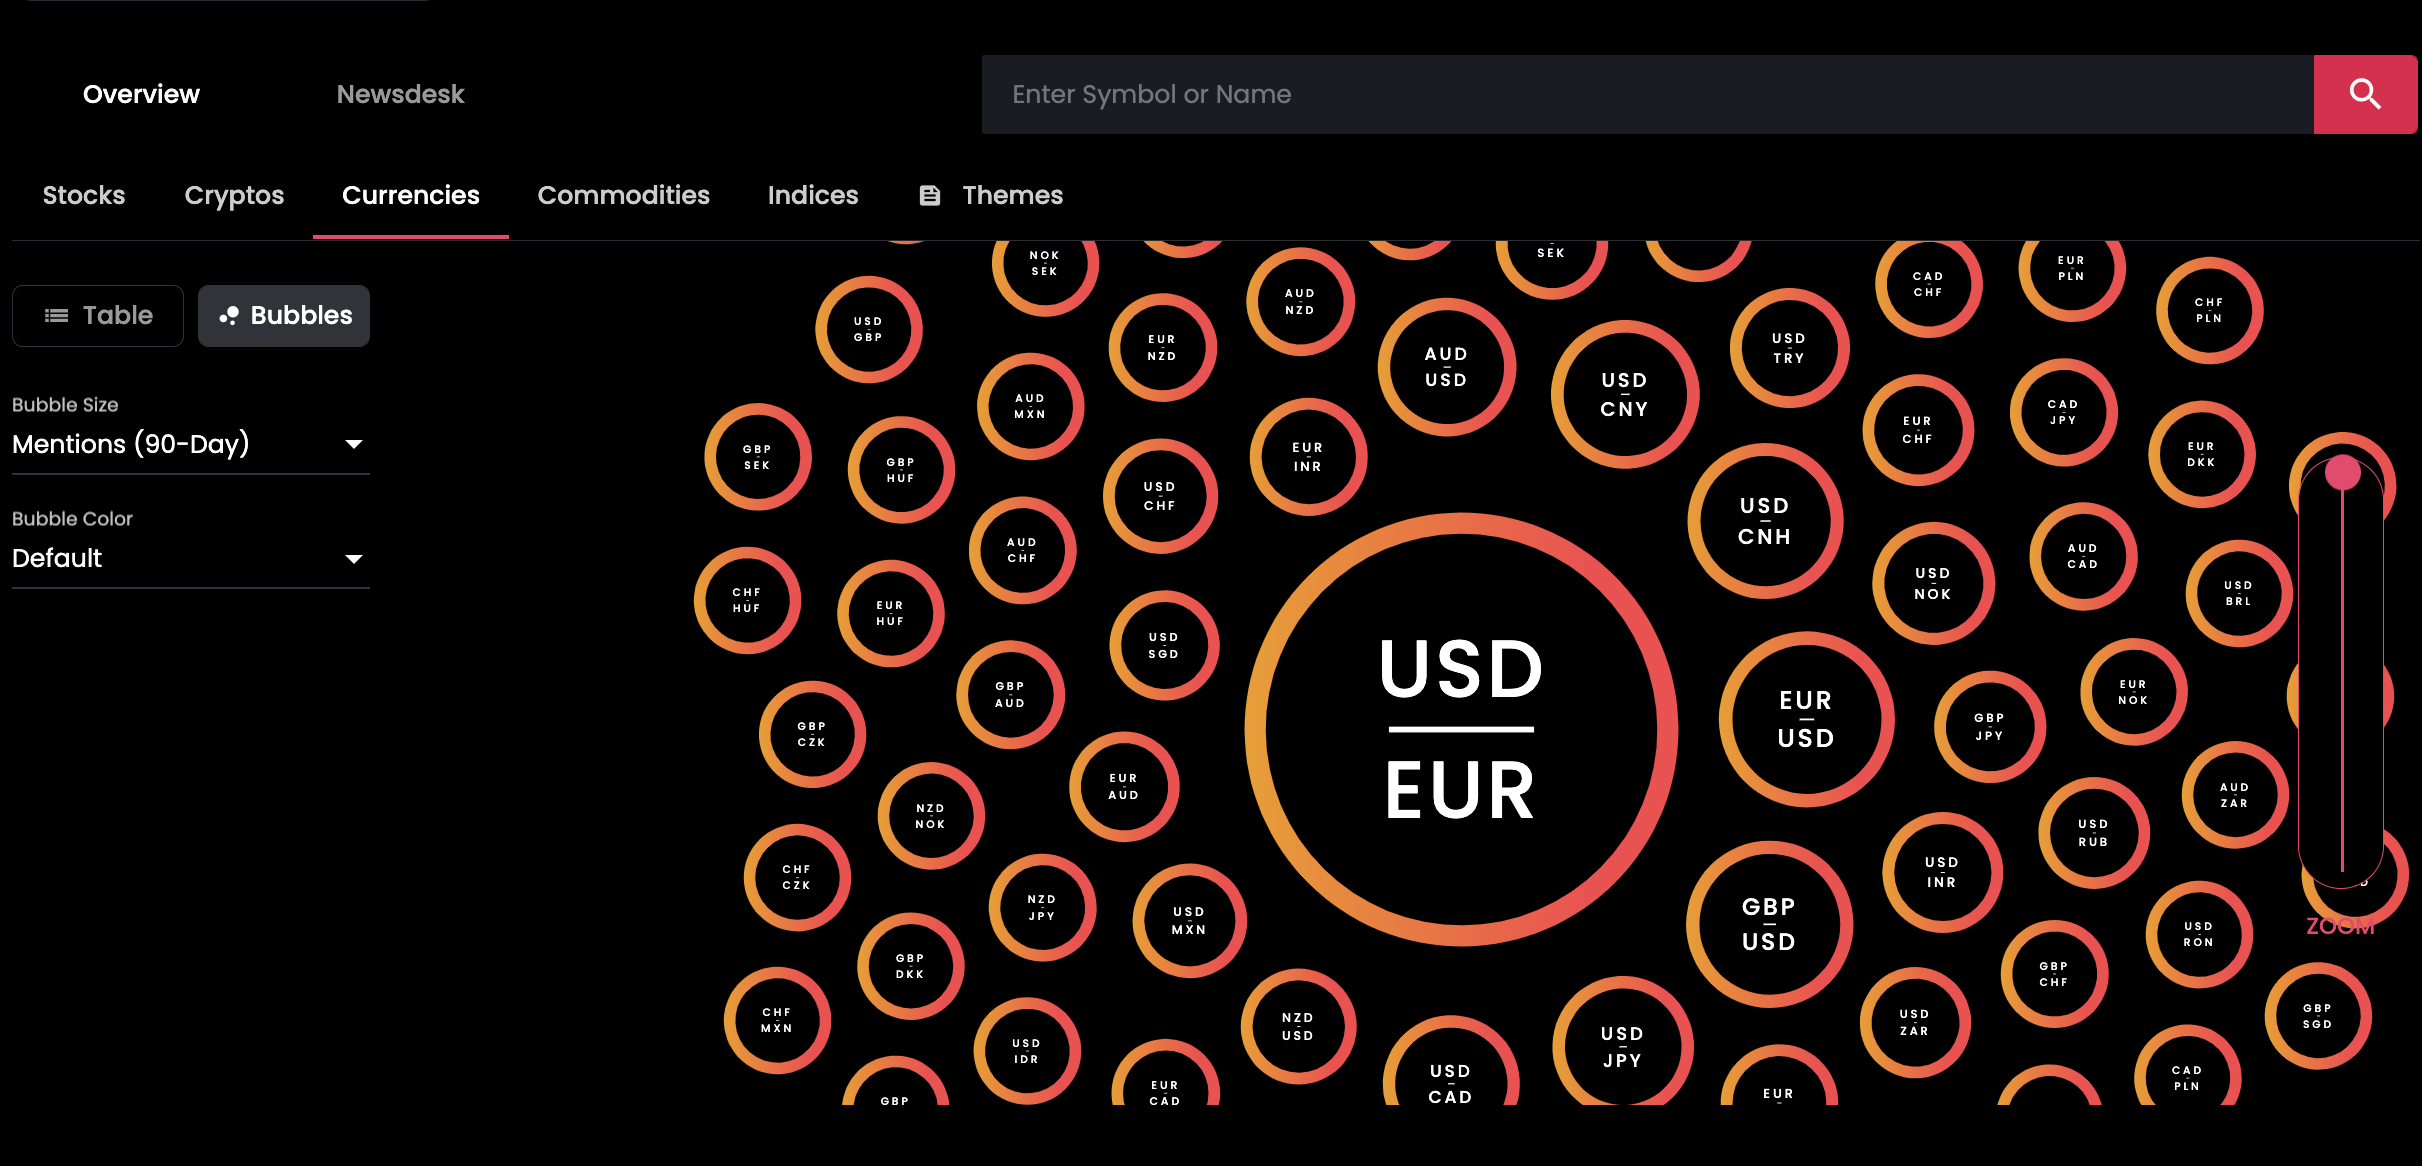This screenshot has width=2422, height=1166.
Task: Open the Newsdesk section
Action: pos(400,94)
